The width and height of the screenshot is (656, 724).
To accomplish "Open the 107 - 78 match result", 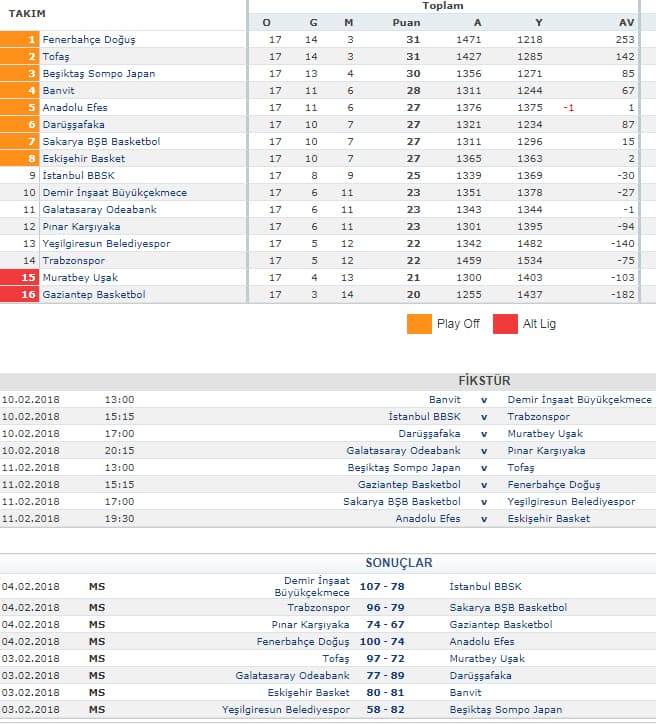I will (382, 587).
